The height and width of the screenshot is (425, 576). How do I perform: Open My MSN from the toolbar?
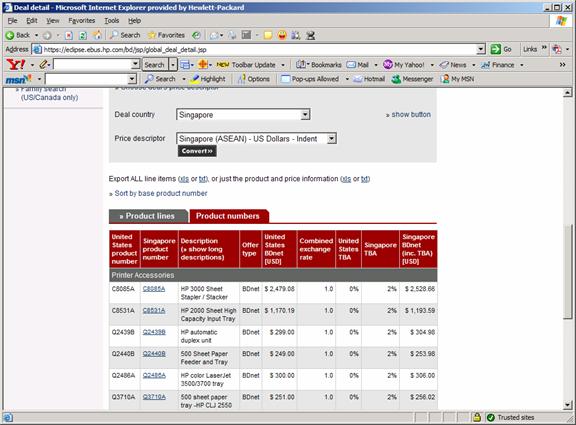458,79
